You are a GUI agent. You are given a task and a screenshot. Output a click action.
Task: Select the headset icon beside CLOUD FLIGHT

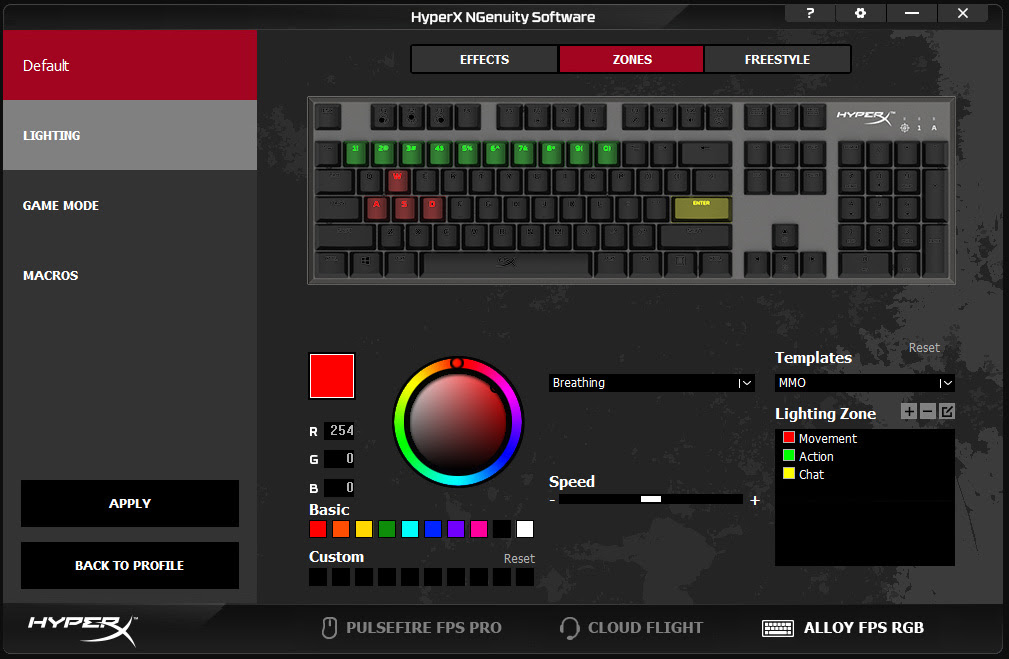569,627
